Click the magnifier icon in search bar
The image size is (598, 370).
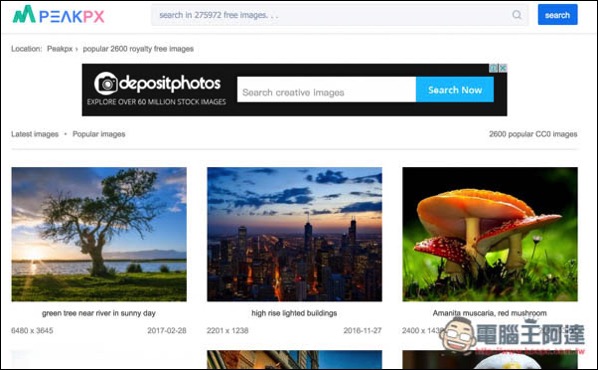click(x=517, y=15)
